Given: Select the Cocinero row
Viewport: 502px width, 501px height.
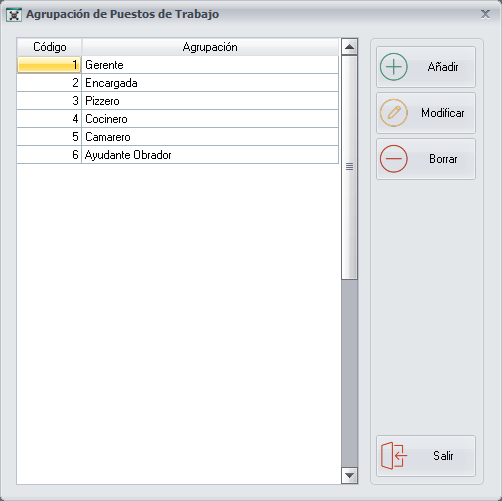Looking at the screenshot, I should (x=178, y=119).
